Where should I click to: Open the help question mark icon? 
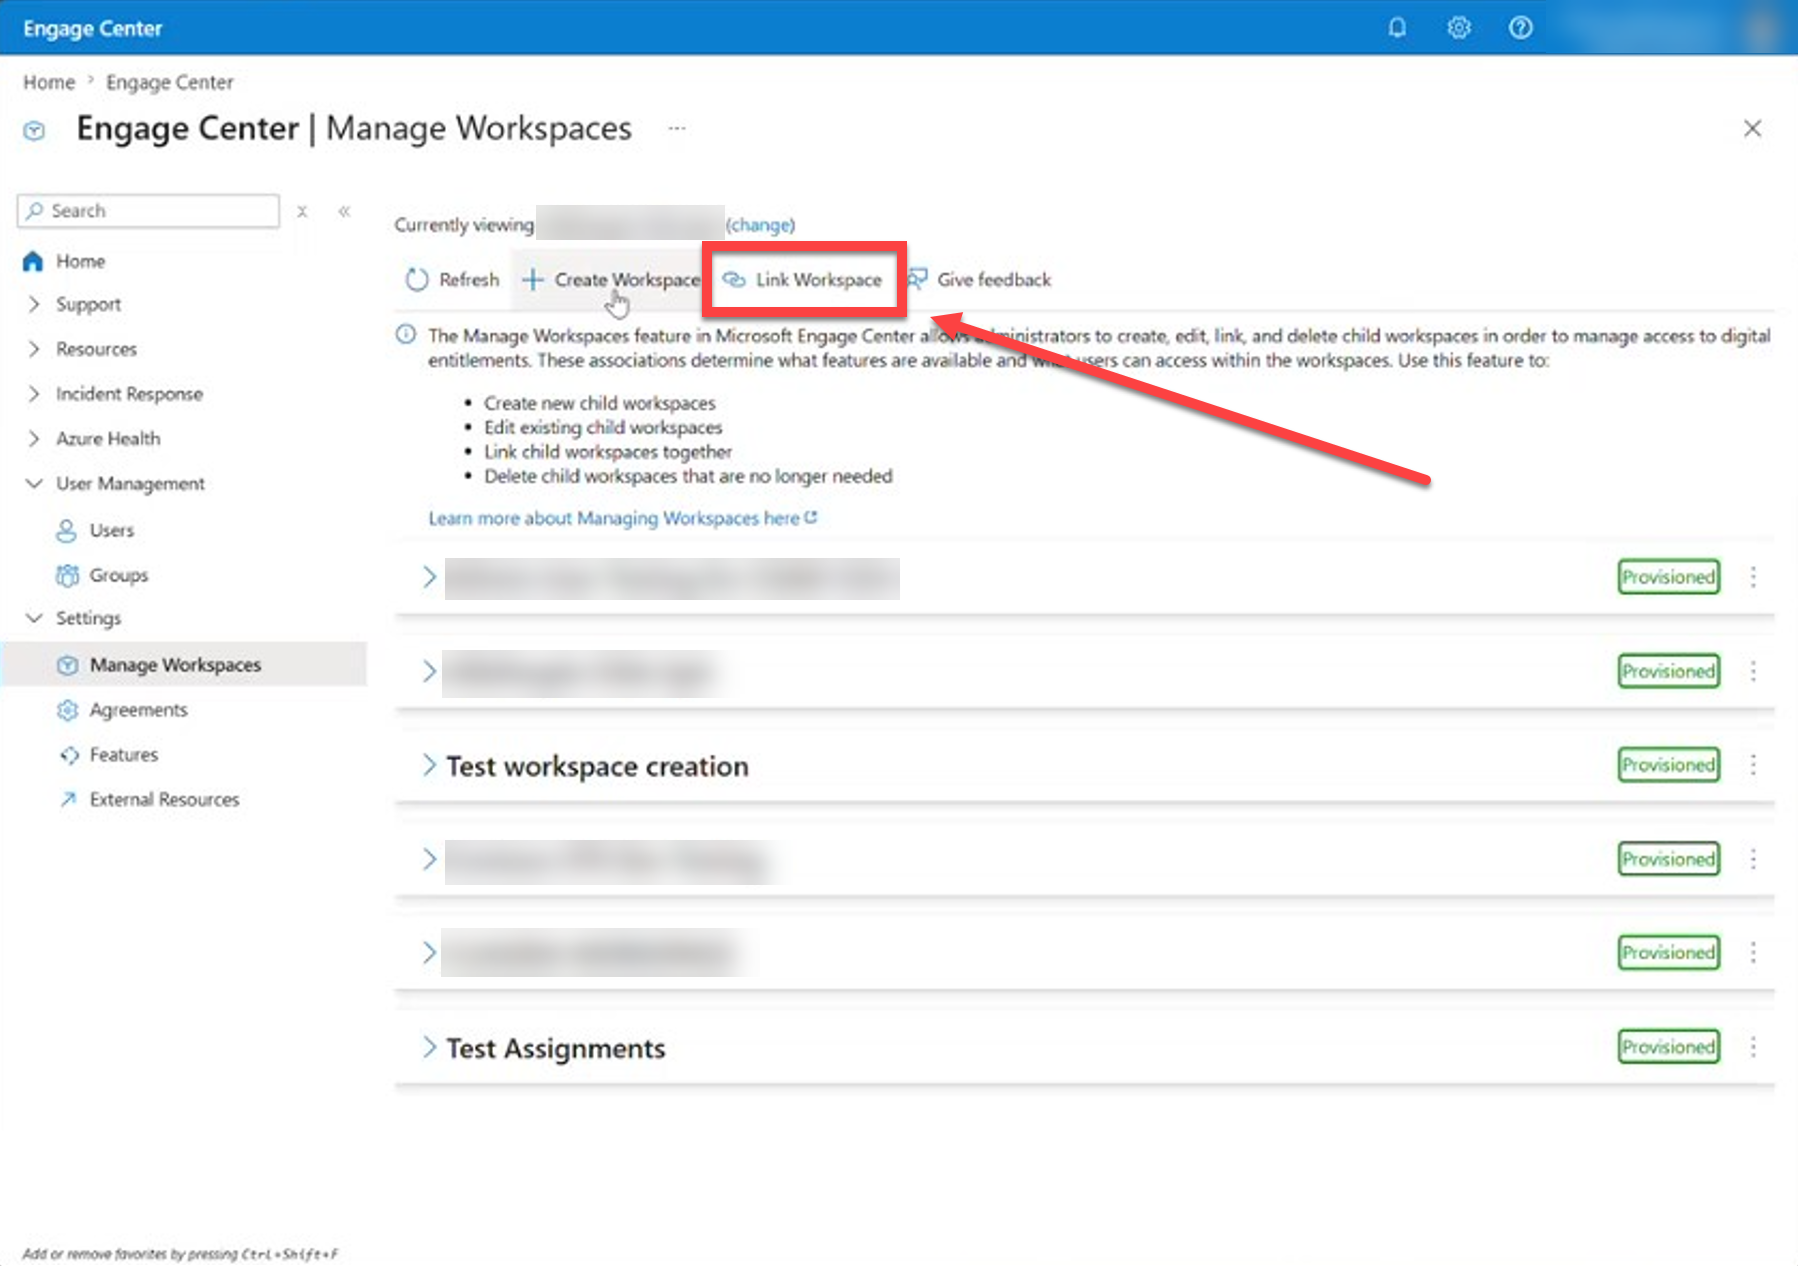1520,28
